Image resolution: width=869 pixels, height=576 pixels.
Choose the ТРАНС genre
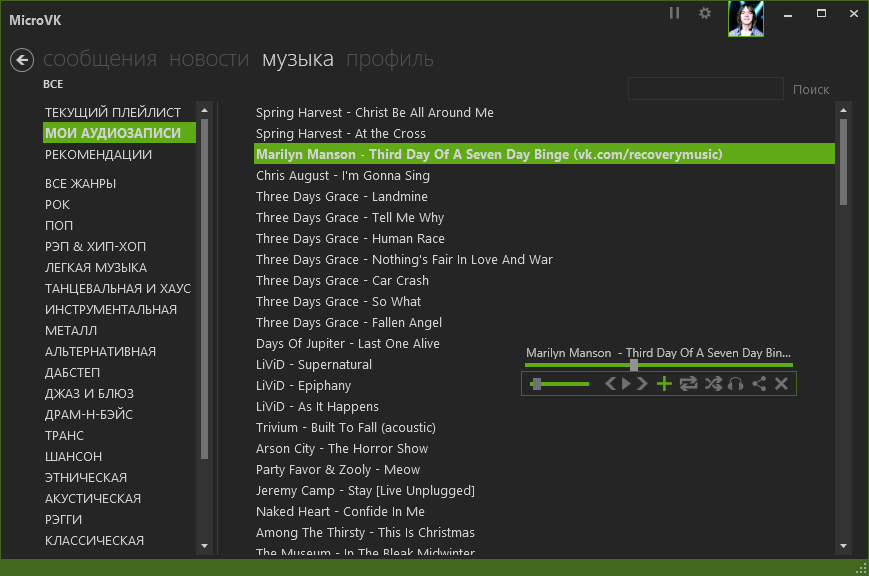coord(64,436)
